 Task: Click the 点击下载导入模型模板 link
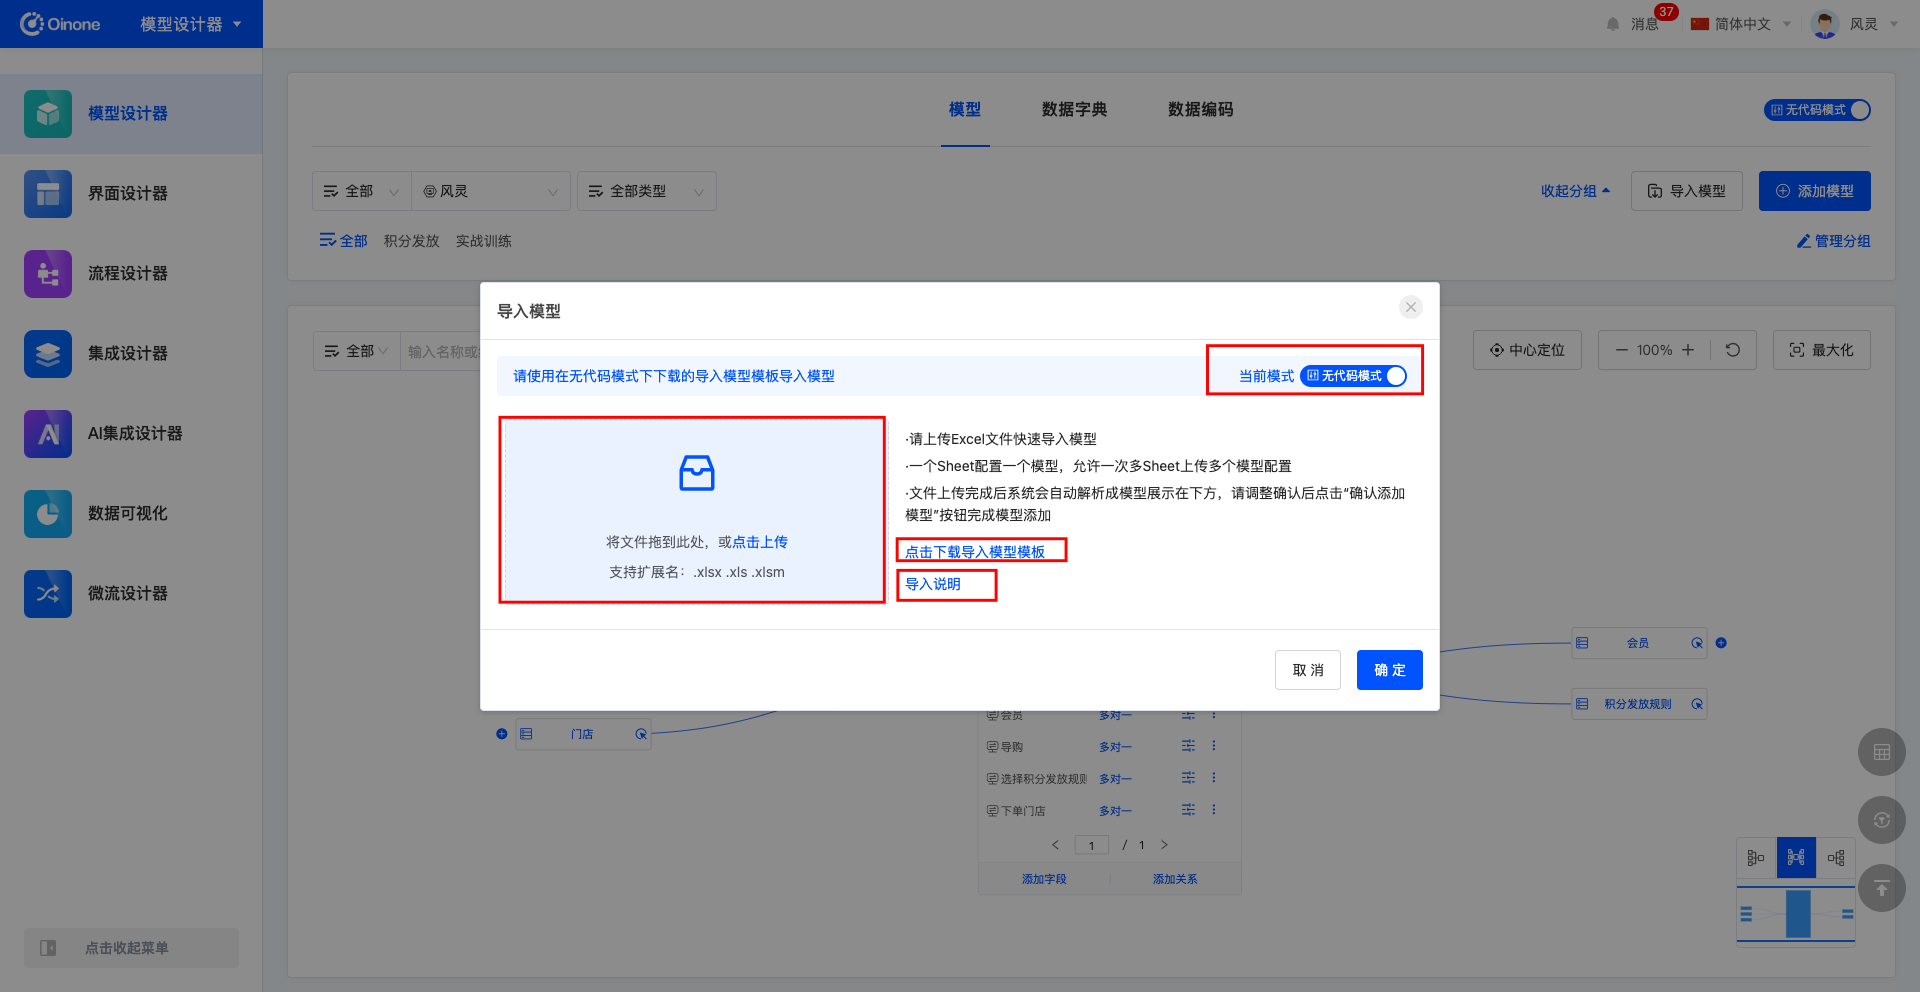pyautogui.click(x=975, y=552)
